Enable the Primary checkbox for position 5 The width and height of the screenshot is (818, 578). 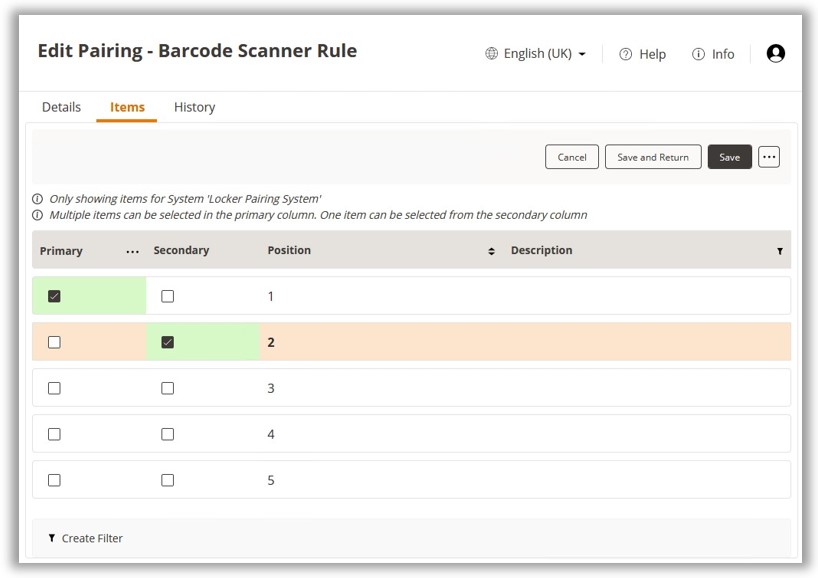coord(54,480)
